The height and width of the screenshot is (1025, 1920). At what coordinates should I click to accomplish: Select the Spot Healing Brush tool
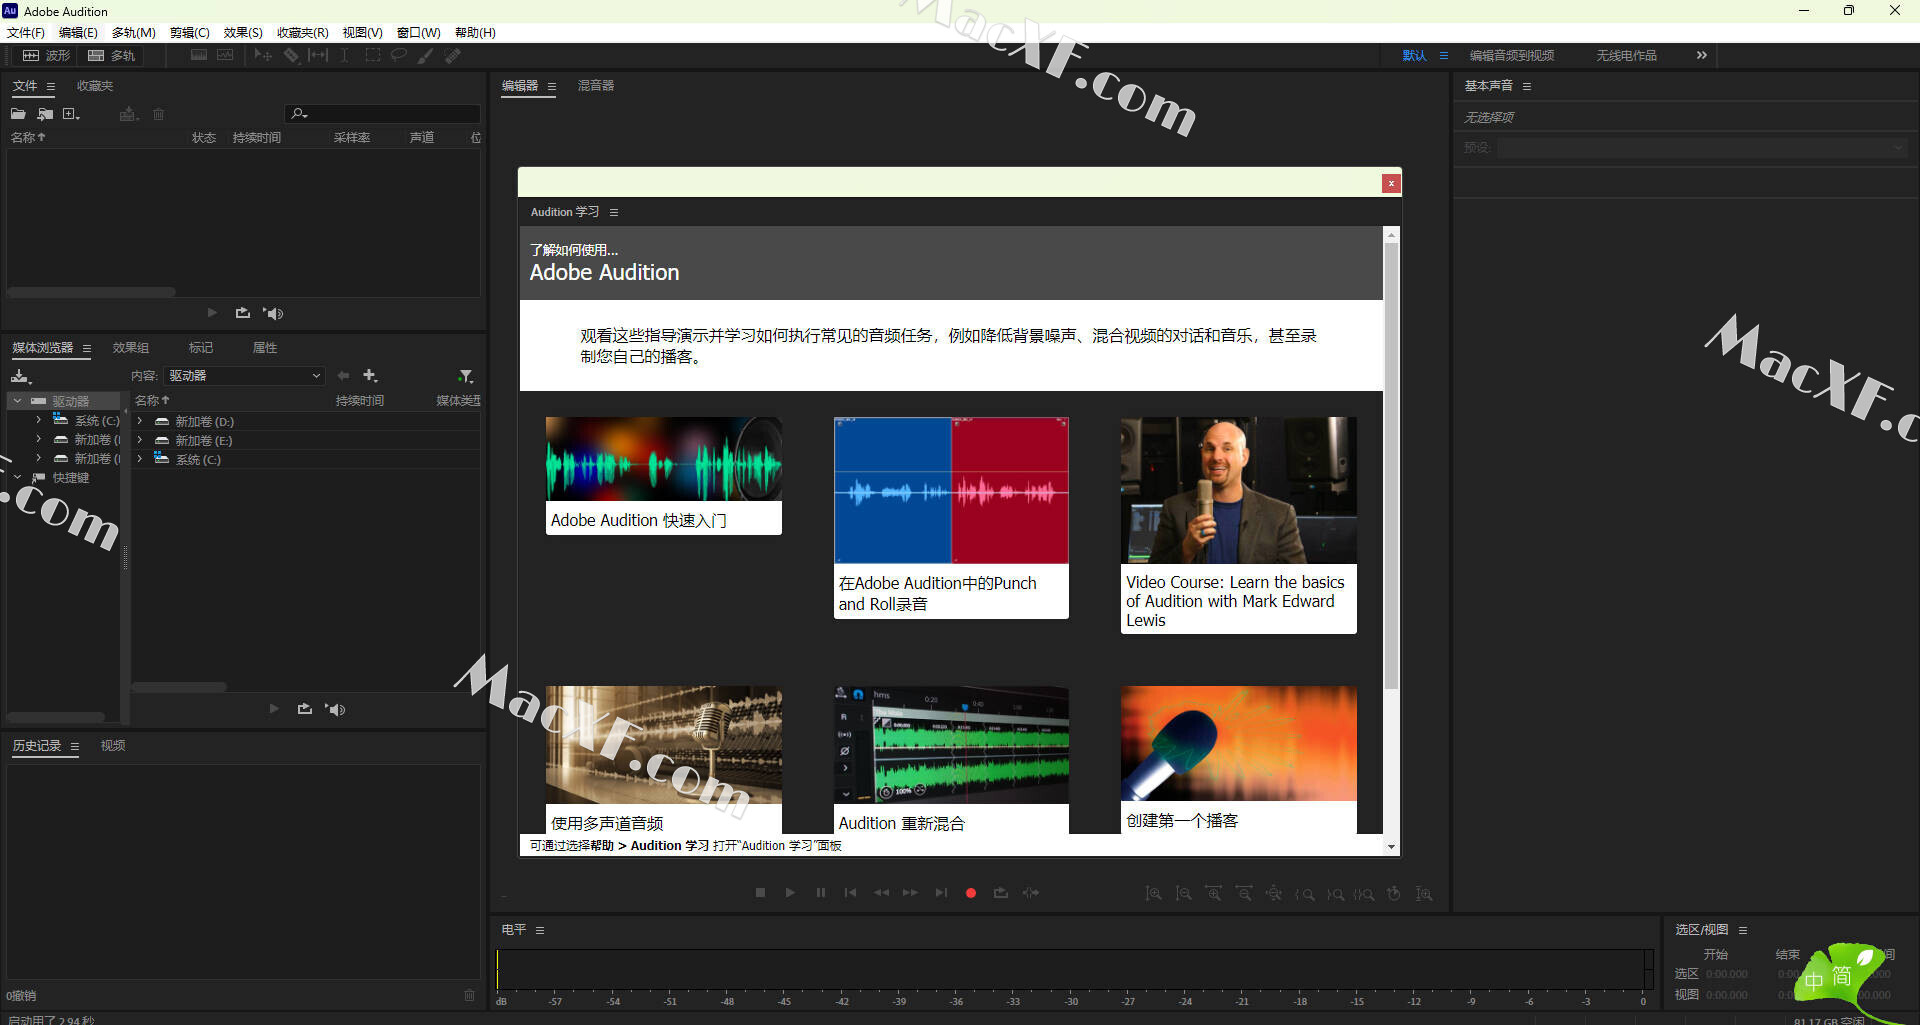point(453,56)
